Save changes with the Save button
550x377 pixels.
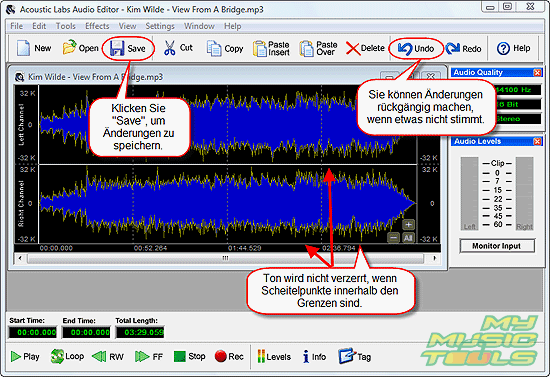[x=128, y=48]
